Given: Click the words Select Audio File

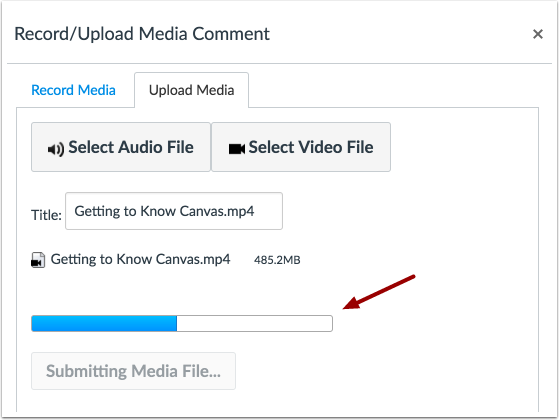Looking at the screenshot, I should coord(131,147).
